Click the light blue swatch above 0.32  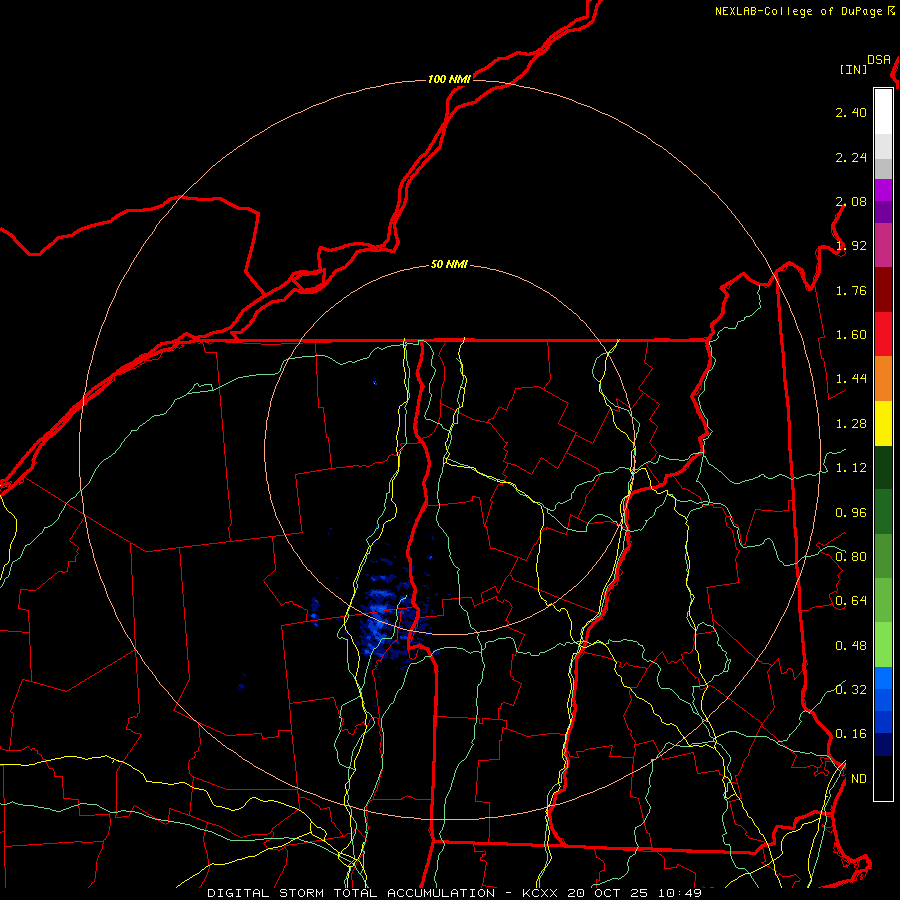pos(883,678)
